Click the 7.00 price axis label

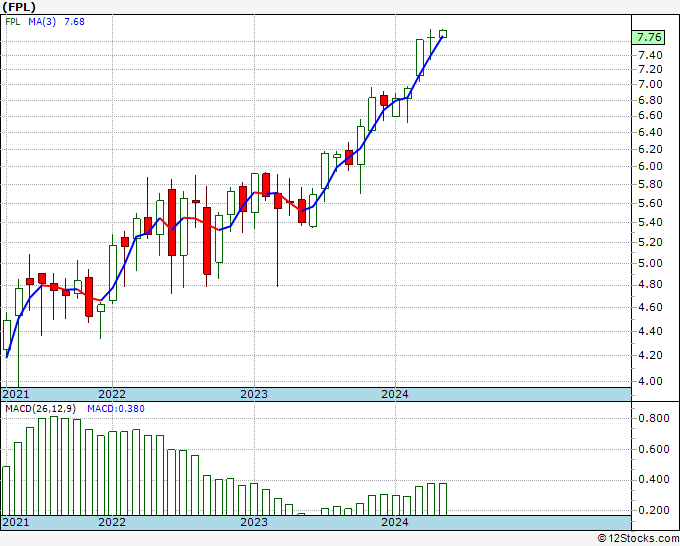(650, 85)
